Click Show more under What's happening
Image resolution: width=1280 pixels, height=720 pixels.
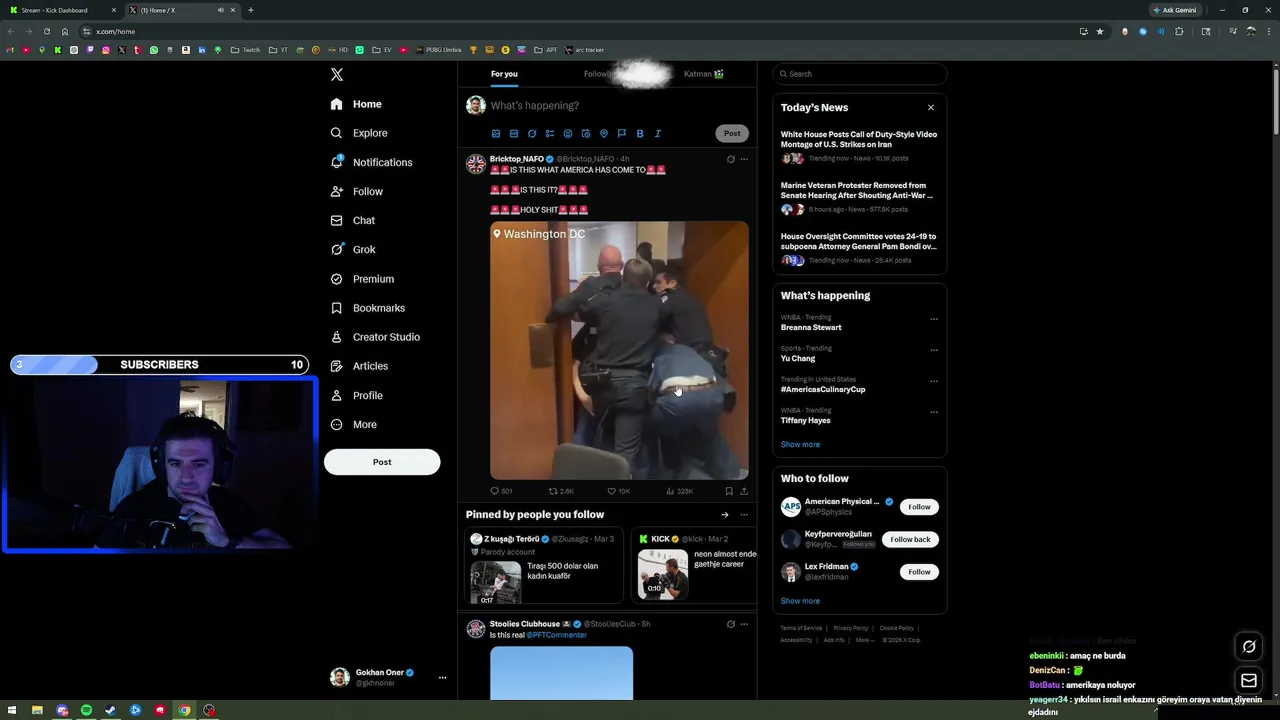800,444
